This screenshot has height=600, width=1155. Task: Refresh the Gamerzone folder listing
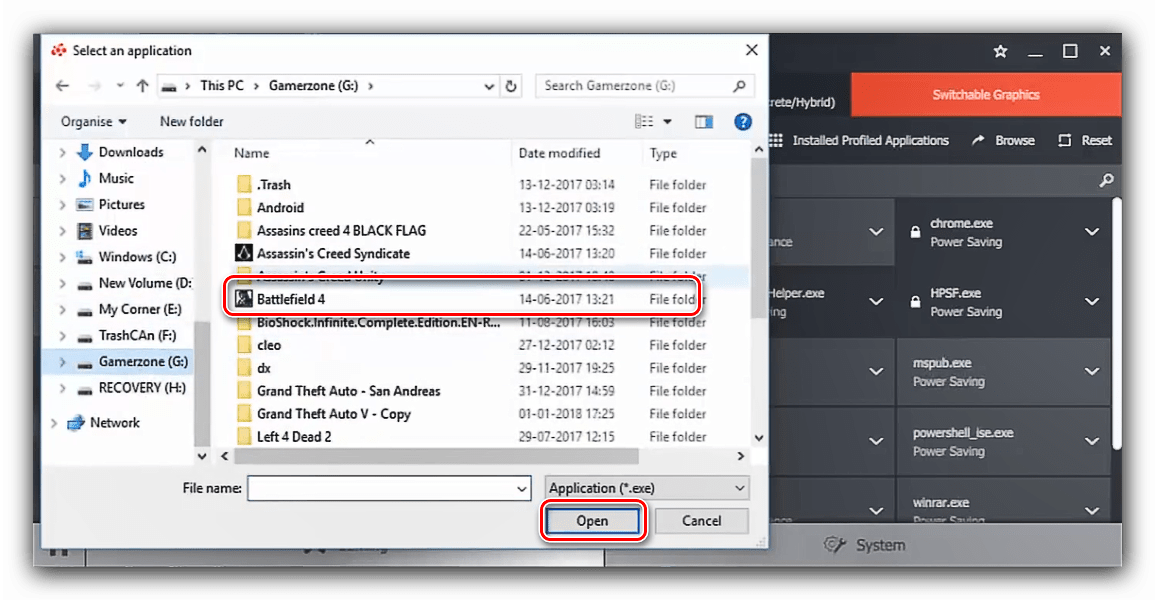pos(512,86)
